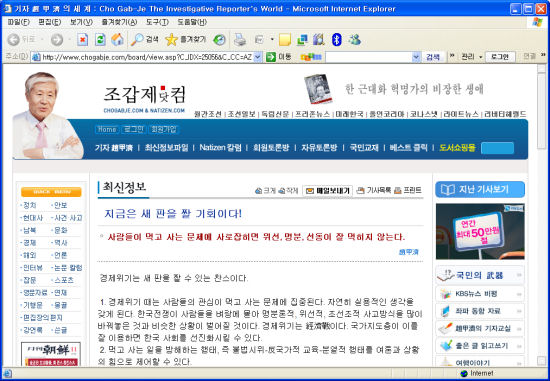Go back with the browser Back arrow
Screen dimensions: 550x381
point(14,39)
